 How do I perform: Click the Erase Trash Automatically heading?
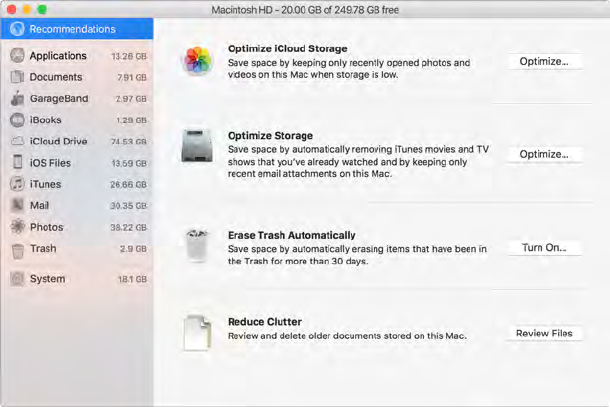coord(292,235)
